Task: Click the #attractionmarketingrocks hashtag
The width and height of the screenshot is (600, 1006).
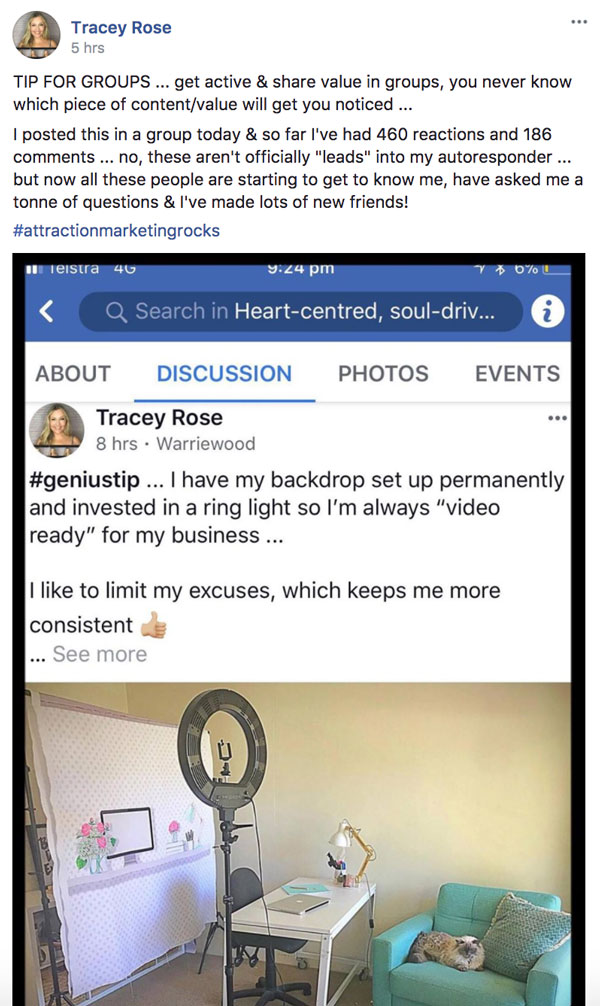Action: pyautogui.click(x=116, y=230)
